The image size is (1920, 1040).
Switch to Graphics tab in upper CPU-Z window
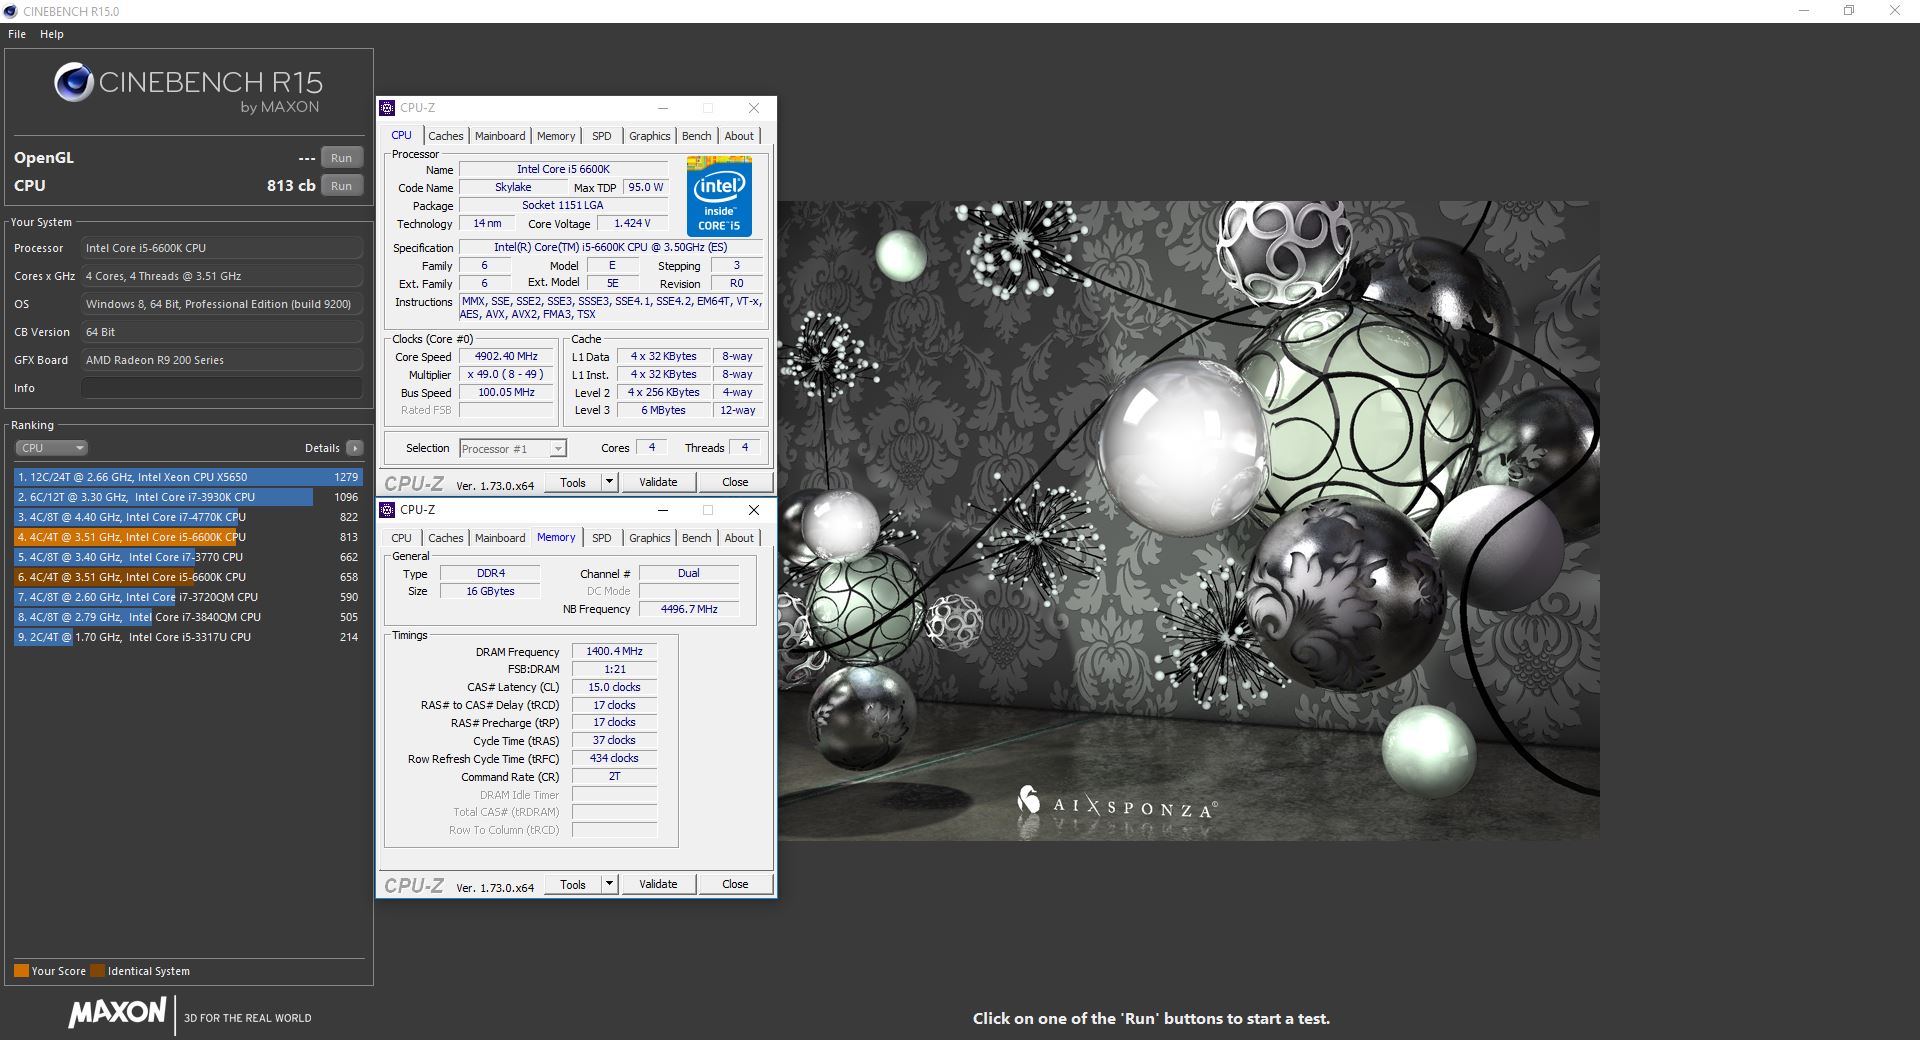[650, 136]
